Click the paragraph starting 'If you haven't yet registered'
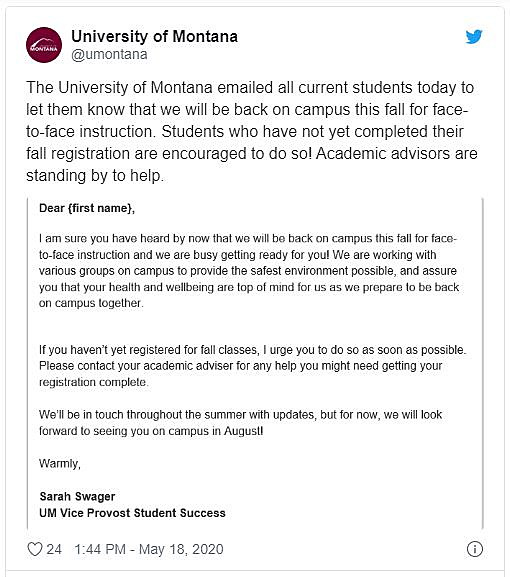 click(x=252, y=366)
